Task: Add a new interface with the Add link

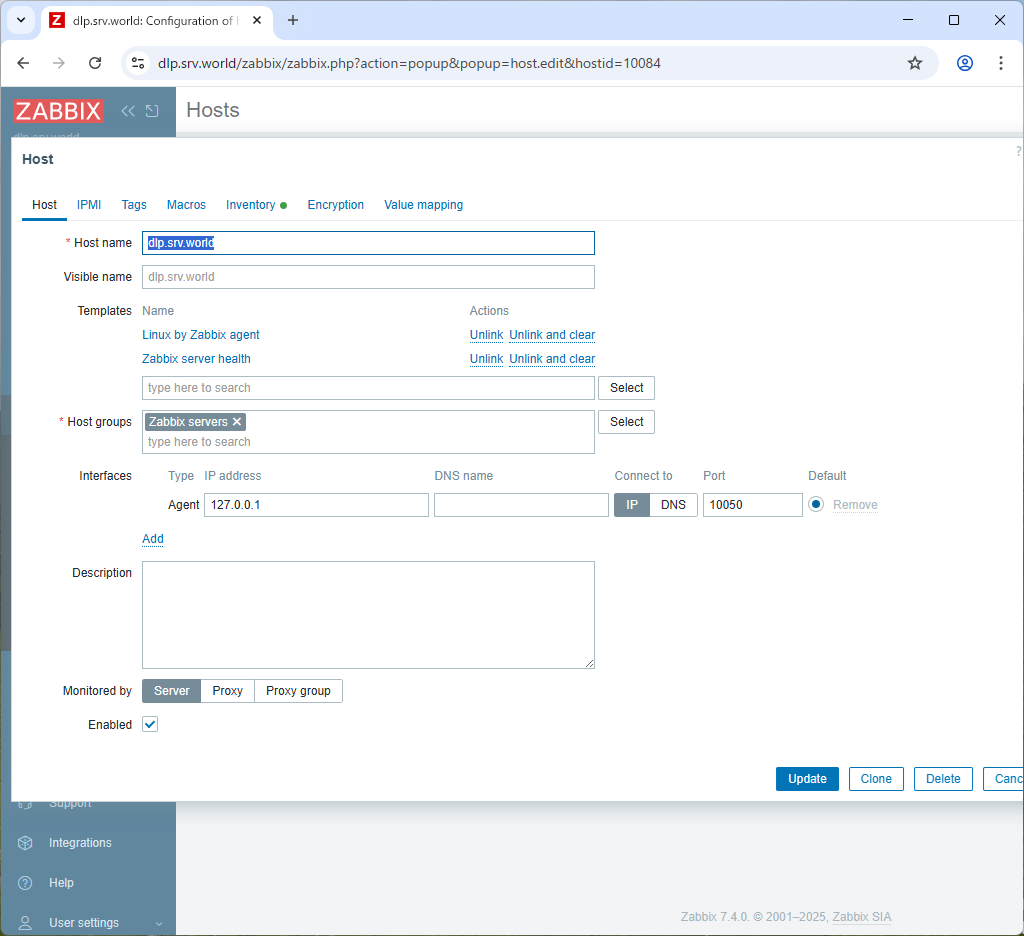Action: click(152, 538)
